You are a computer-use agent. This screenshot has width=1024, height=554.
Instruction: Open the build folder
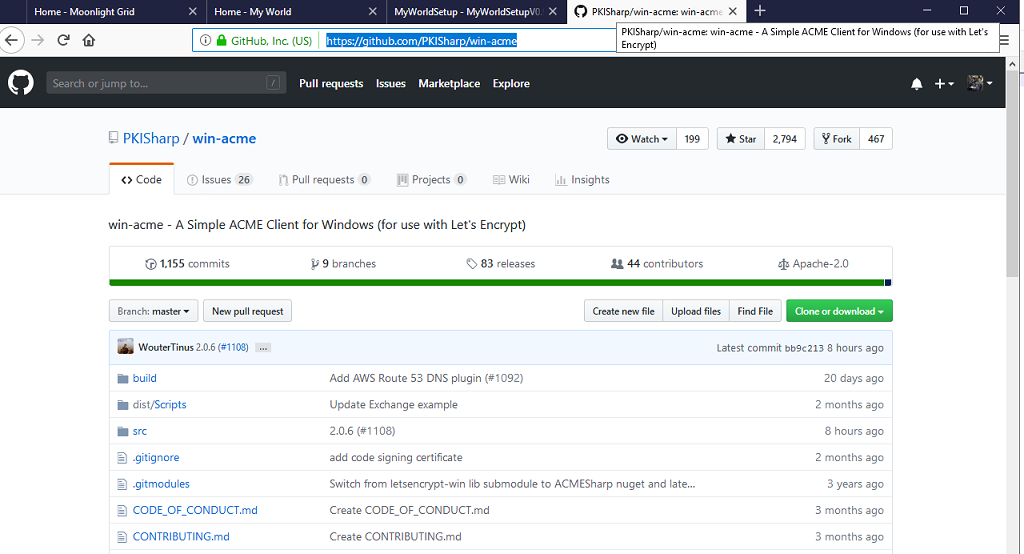click(x=144, y=378)
